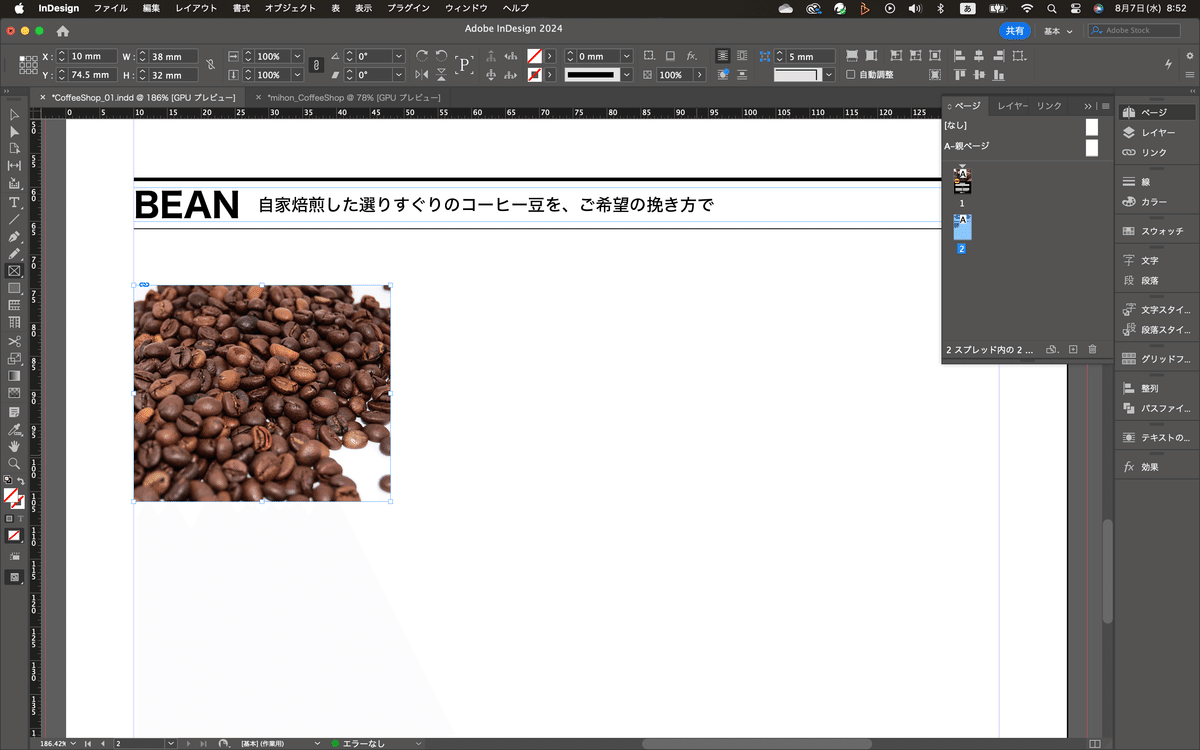1200x750 pixels.
Task: Open the 基本 workspace switcher dropdown
Action: (1058, 31)
